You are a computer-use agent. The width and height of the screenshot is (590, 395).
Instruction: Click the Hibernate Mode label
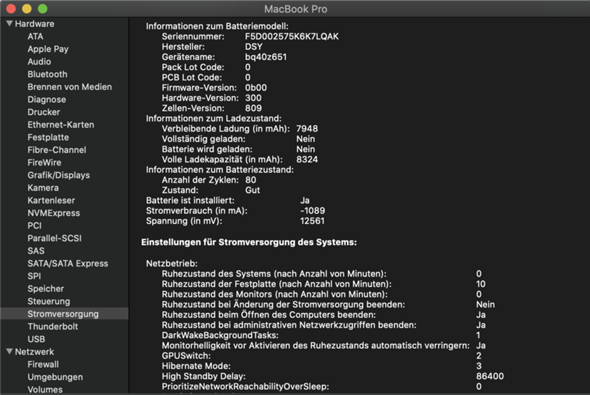pos(196,366)
